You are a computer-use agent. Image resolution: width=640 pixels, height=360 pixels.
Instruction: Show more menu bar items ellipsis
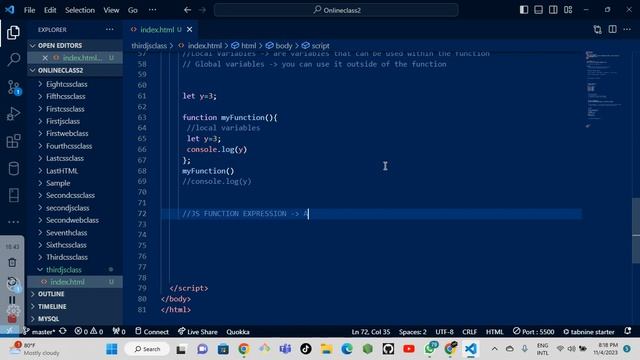152,10
